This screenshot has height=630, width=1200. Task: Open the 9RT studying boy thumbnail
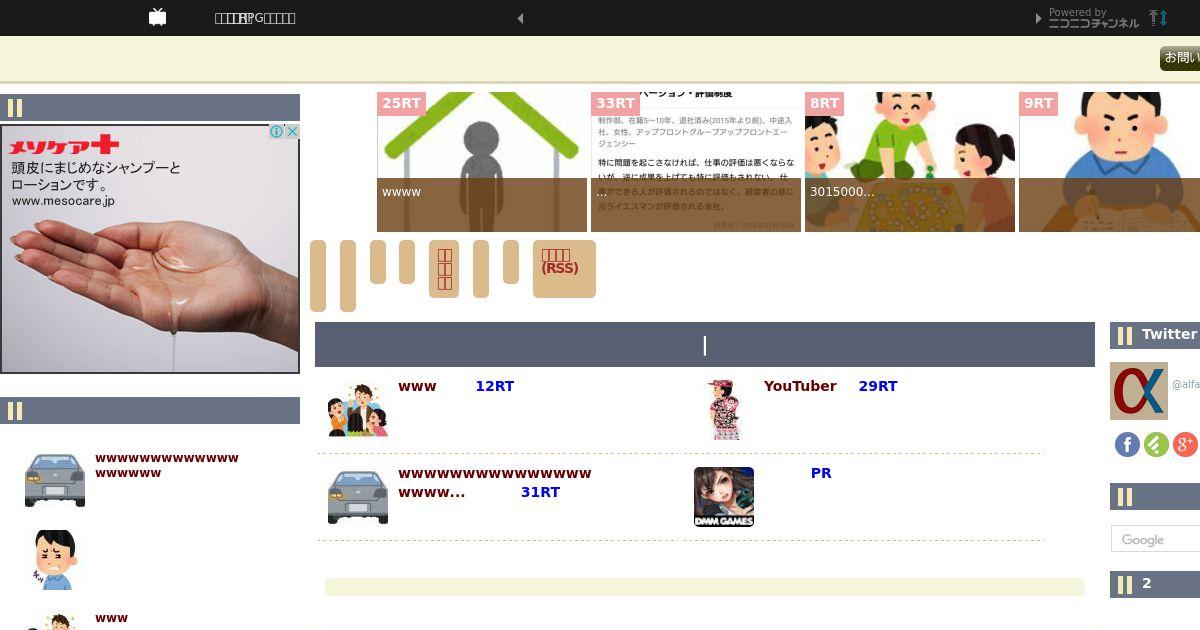tap(1110, 162)
